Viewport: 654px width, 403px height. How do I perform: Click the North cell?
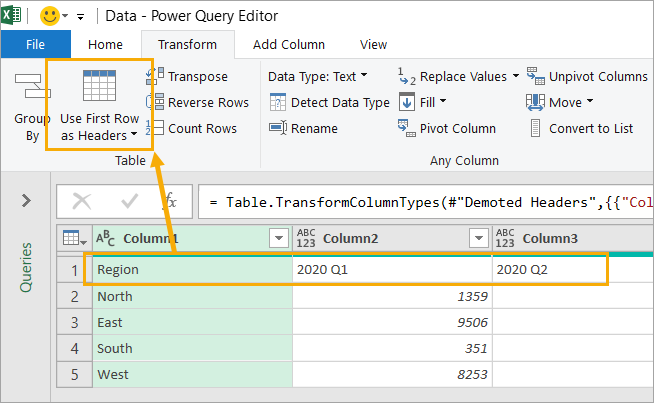point(192,296)
